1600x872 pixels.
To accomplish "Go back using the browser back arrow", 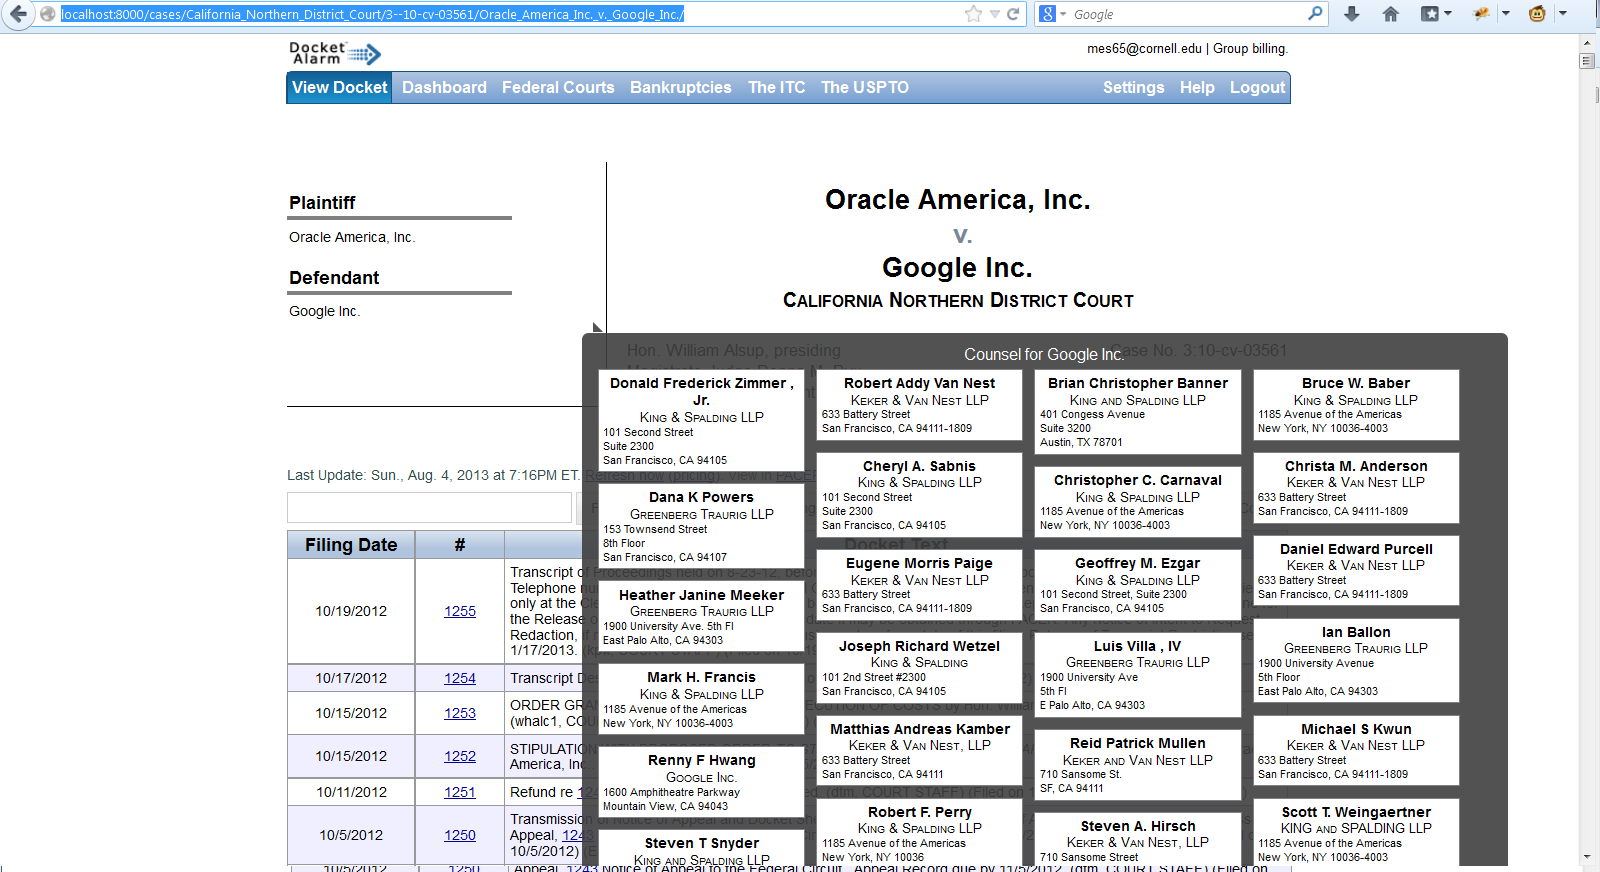I will coord(18,14).
